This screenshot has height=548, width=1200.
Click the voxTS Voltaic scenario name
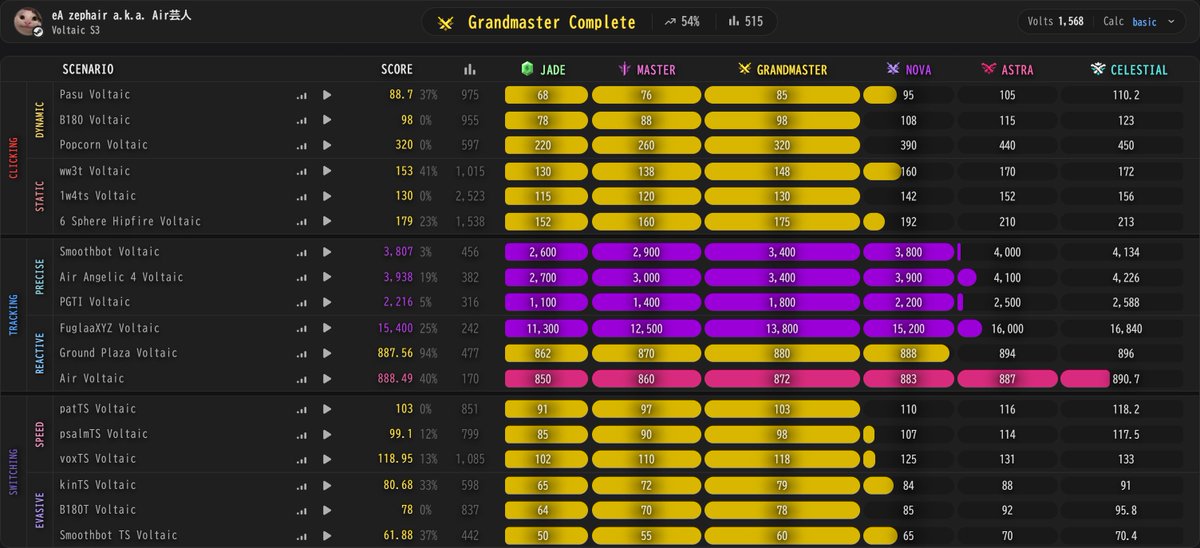coord(97,459)
